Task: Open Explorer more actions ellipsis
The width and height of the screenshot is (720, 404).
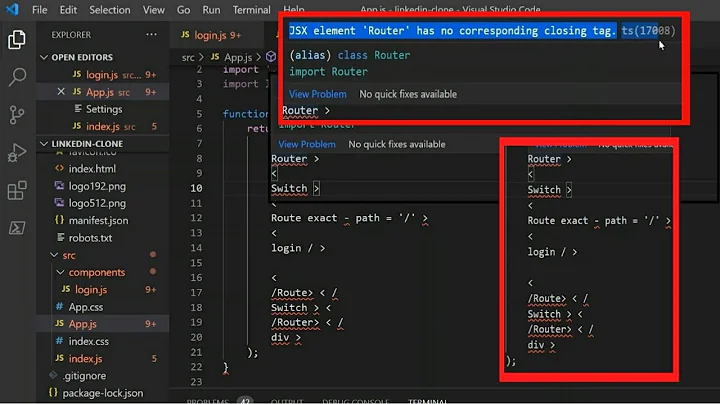Action: 151,34
